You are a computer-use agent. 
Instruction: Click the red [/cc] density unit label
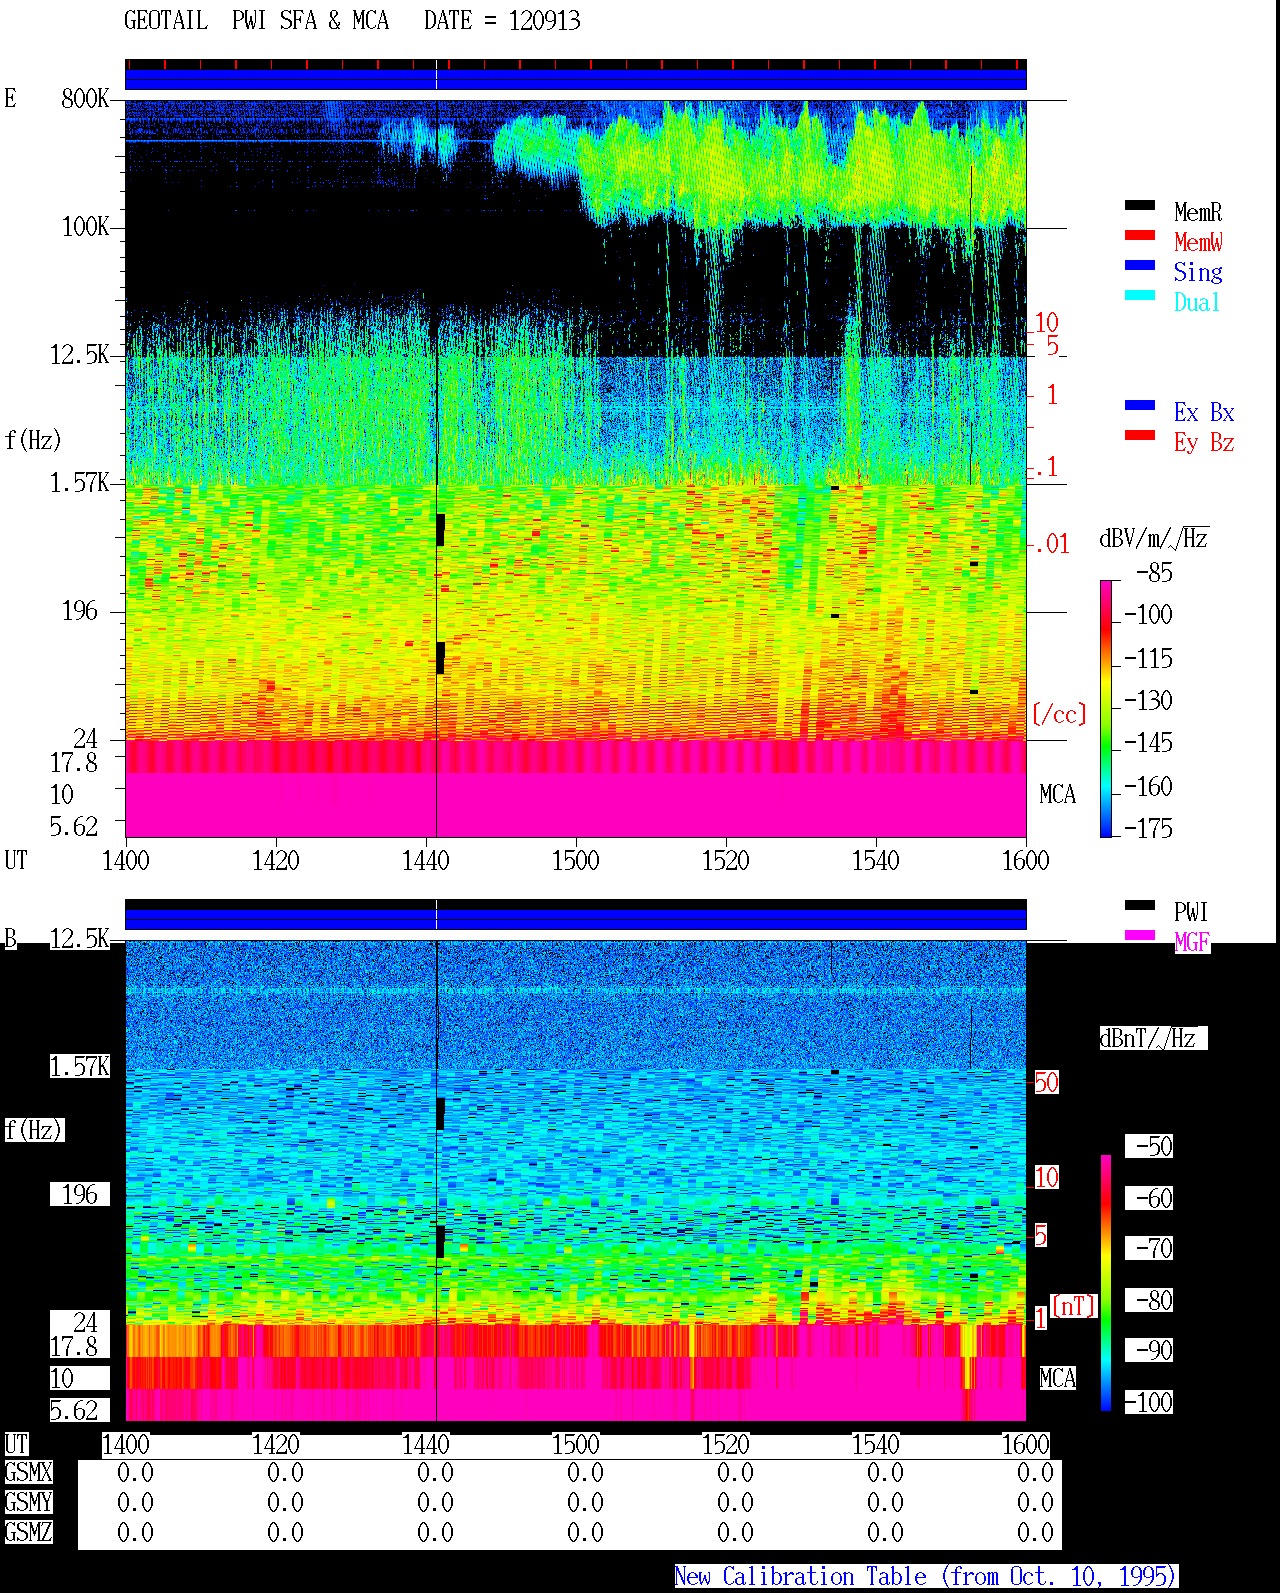[x=1058, y=714]
